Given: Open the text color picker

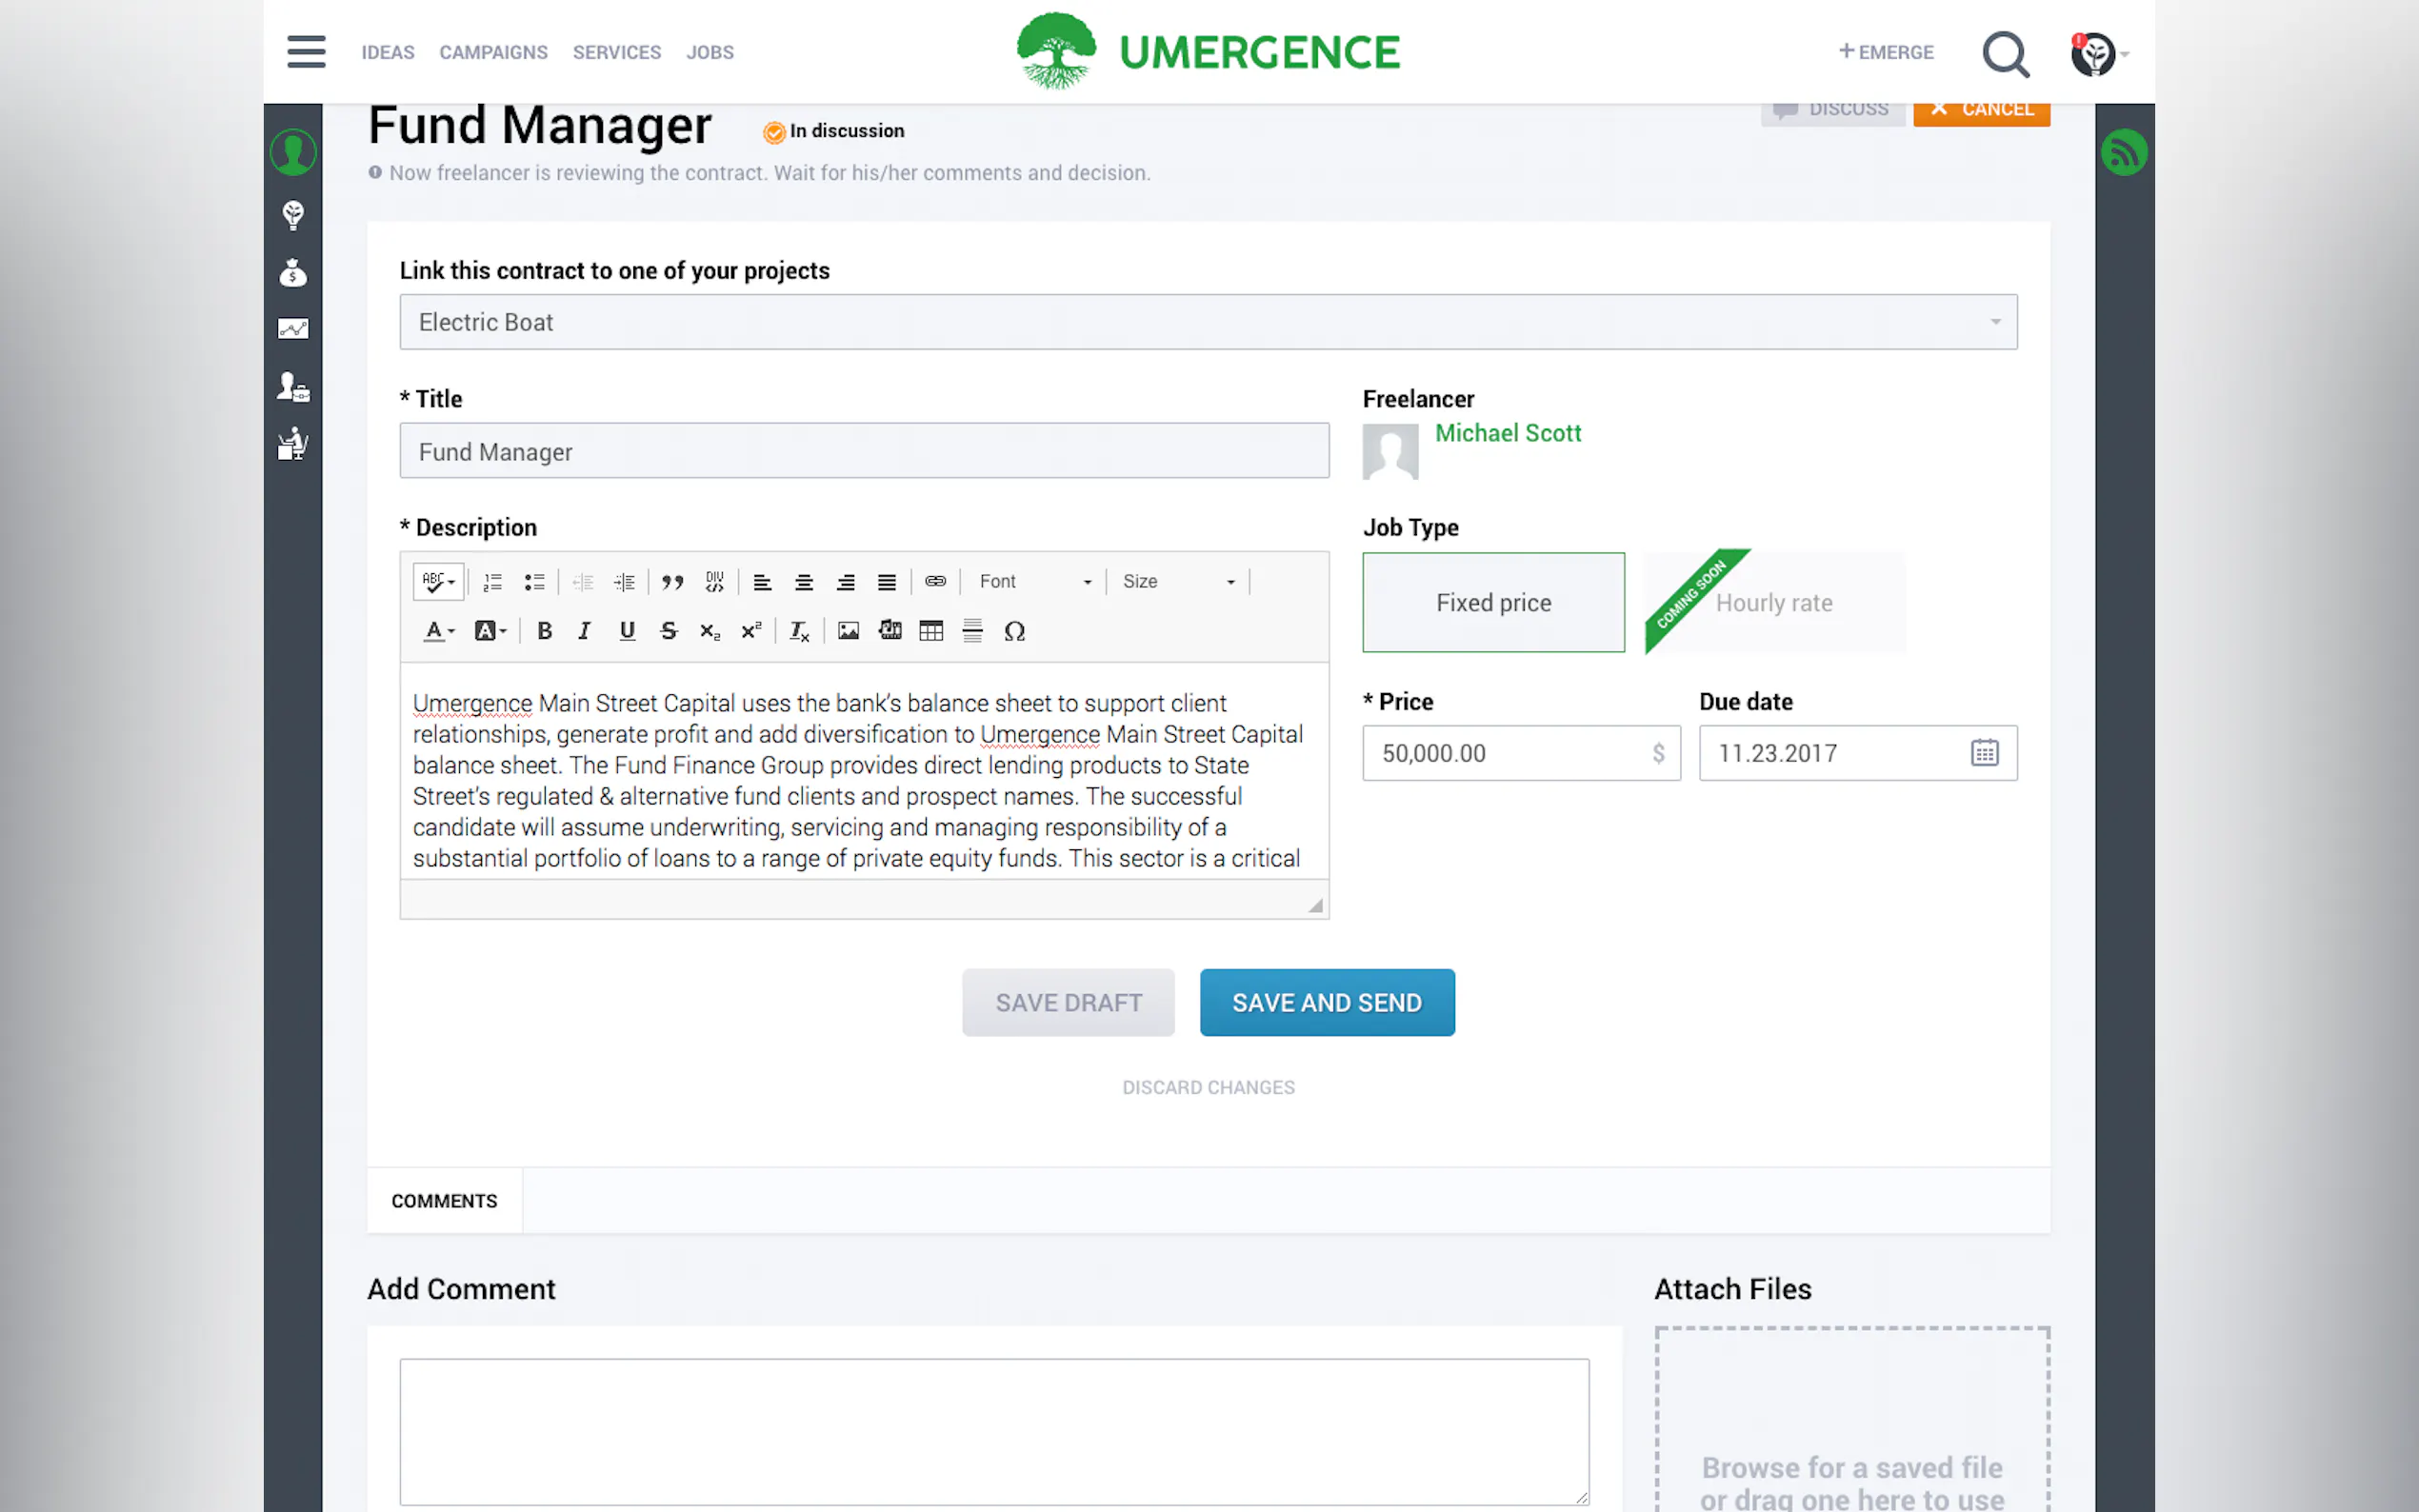Looking at the screenshot, I should coord(437,631).
